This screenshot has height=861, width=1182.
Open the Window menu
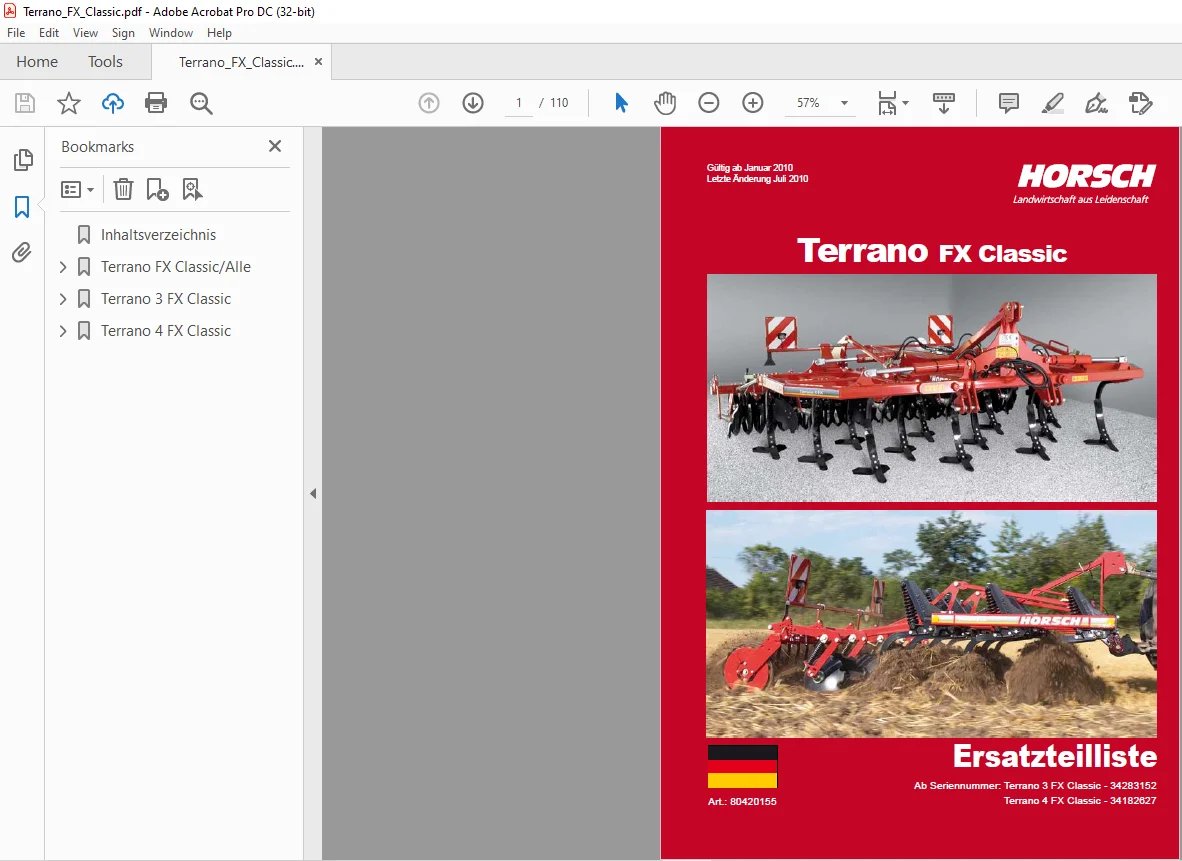[170, 33]
